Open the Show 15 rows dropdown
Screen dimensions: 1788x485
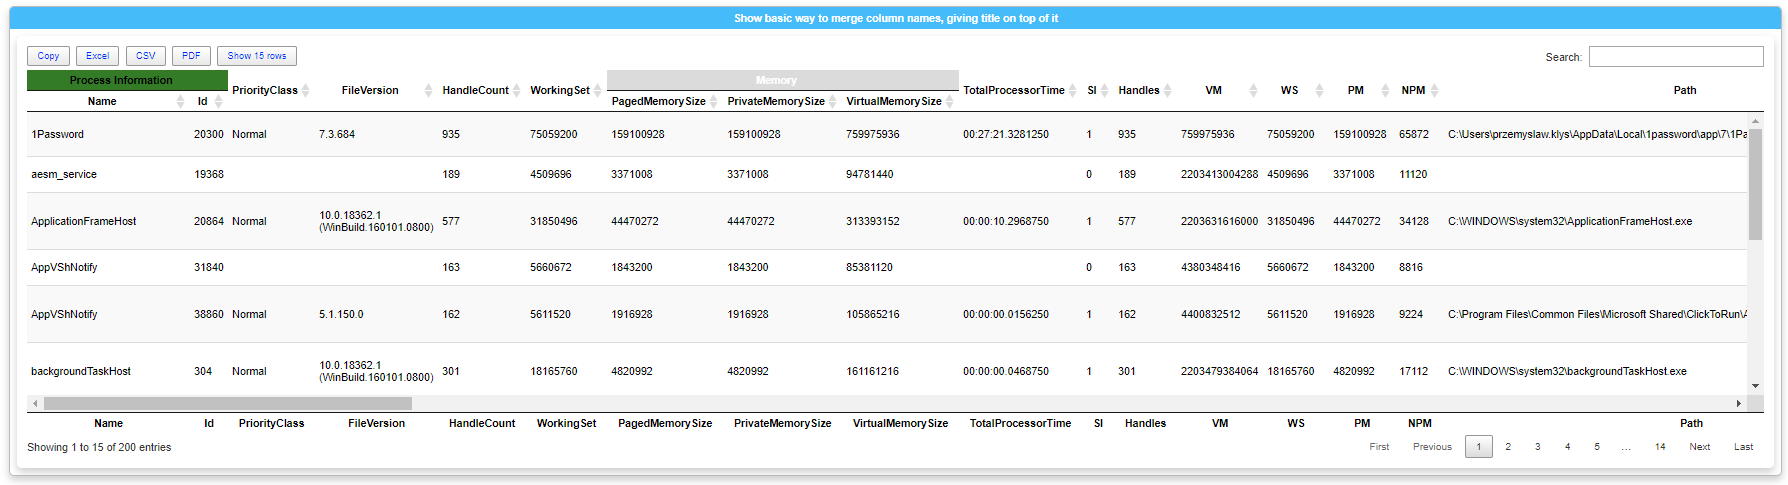tap(257, 56)
